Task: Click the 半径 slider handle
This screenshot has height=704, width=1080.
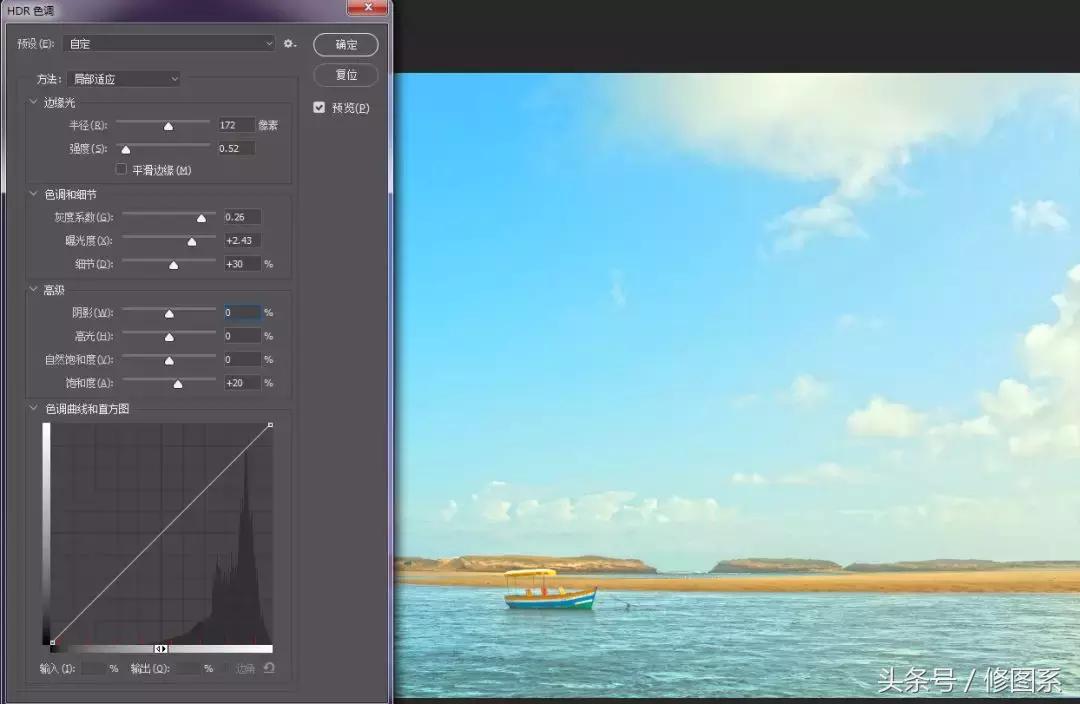Action: point(168,126)
